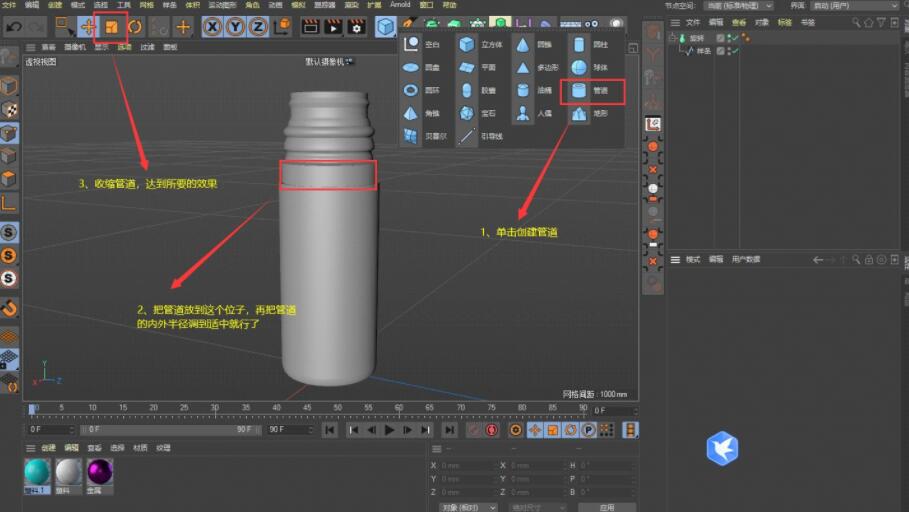Open the 工具 menu in menu bar
The width and height of the screenshot is (909, 512).
pyautogui.click(x=123, y=5)
